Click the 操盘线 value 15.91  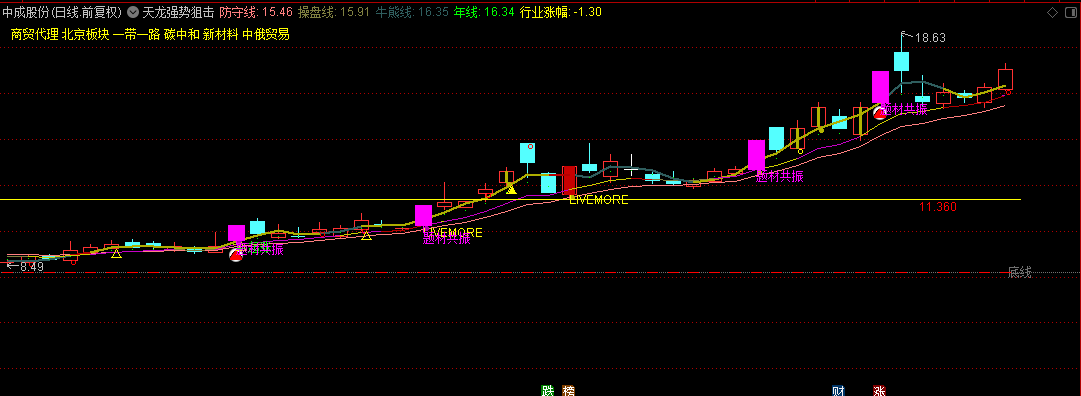tap(356, 12)
